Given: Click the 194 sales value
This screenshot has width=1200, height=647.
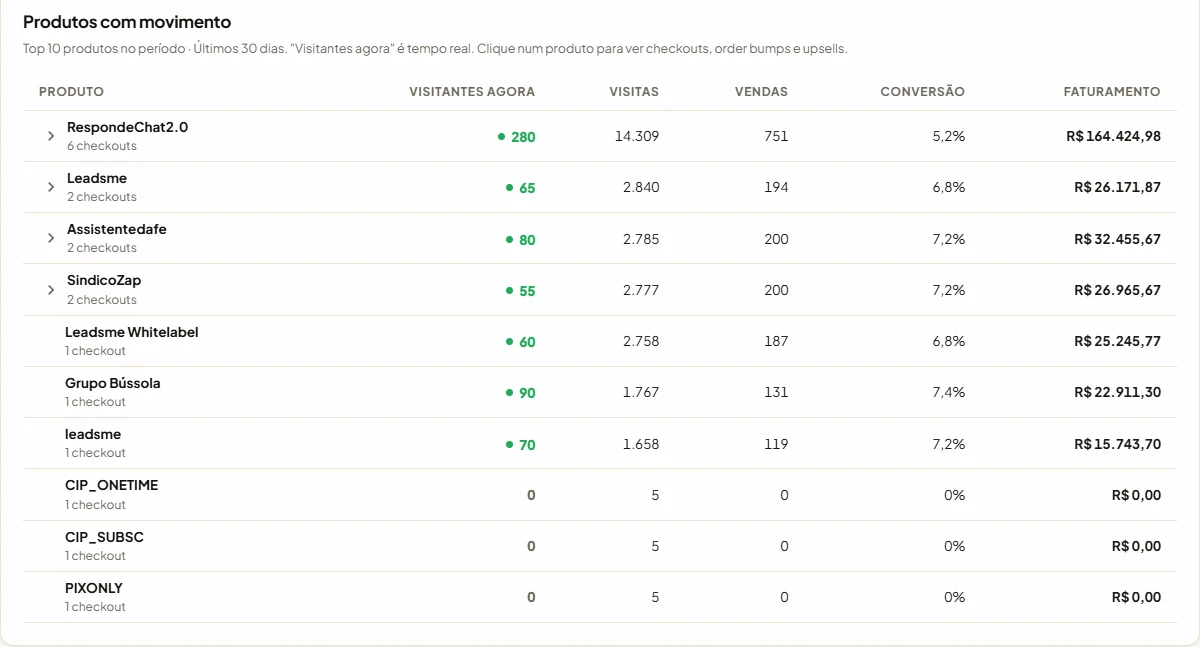Looking at the screenshot, I should [776, 187].
